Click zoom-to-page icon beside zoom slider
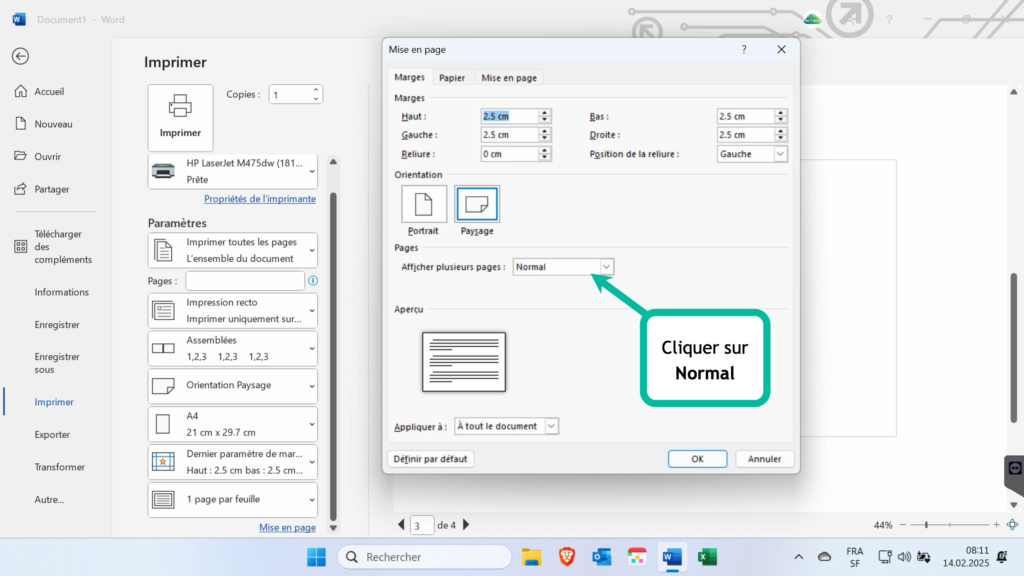 1012,524
